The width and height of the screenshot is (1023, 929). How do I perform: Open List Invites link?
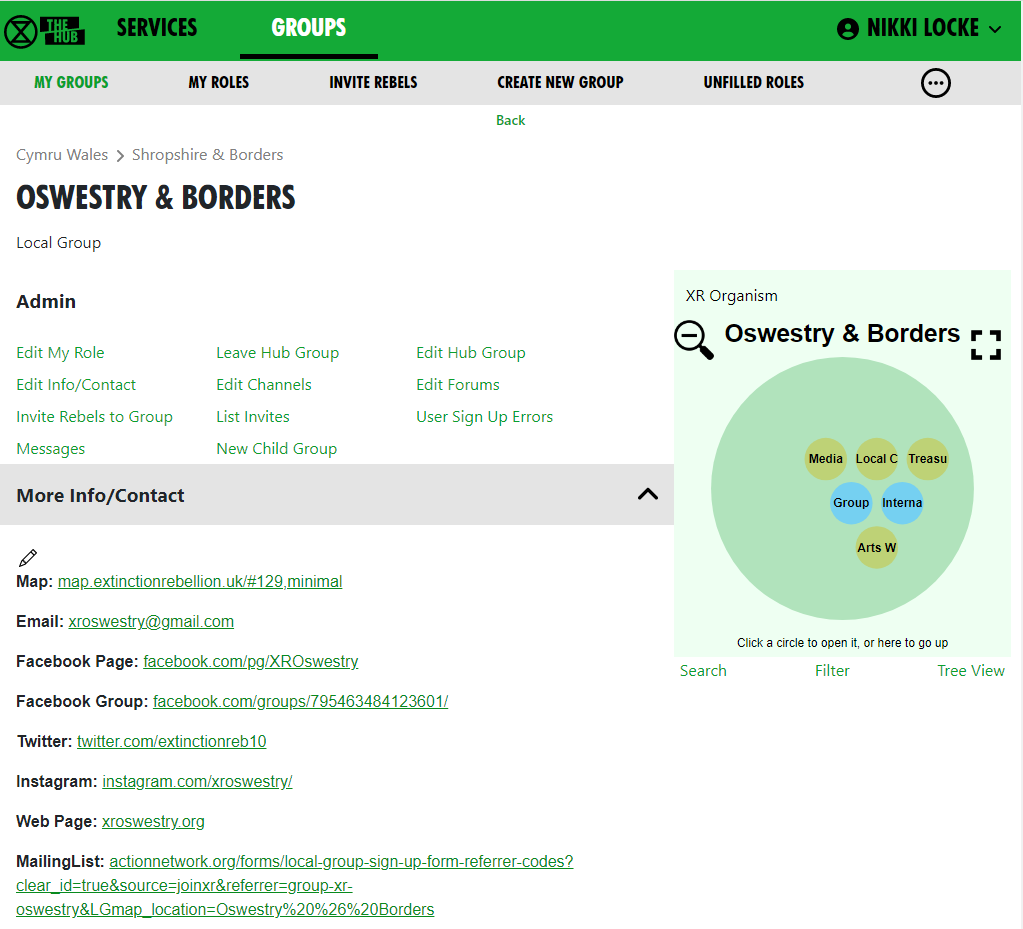pos(252,417)
